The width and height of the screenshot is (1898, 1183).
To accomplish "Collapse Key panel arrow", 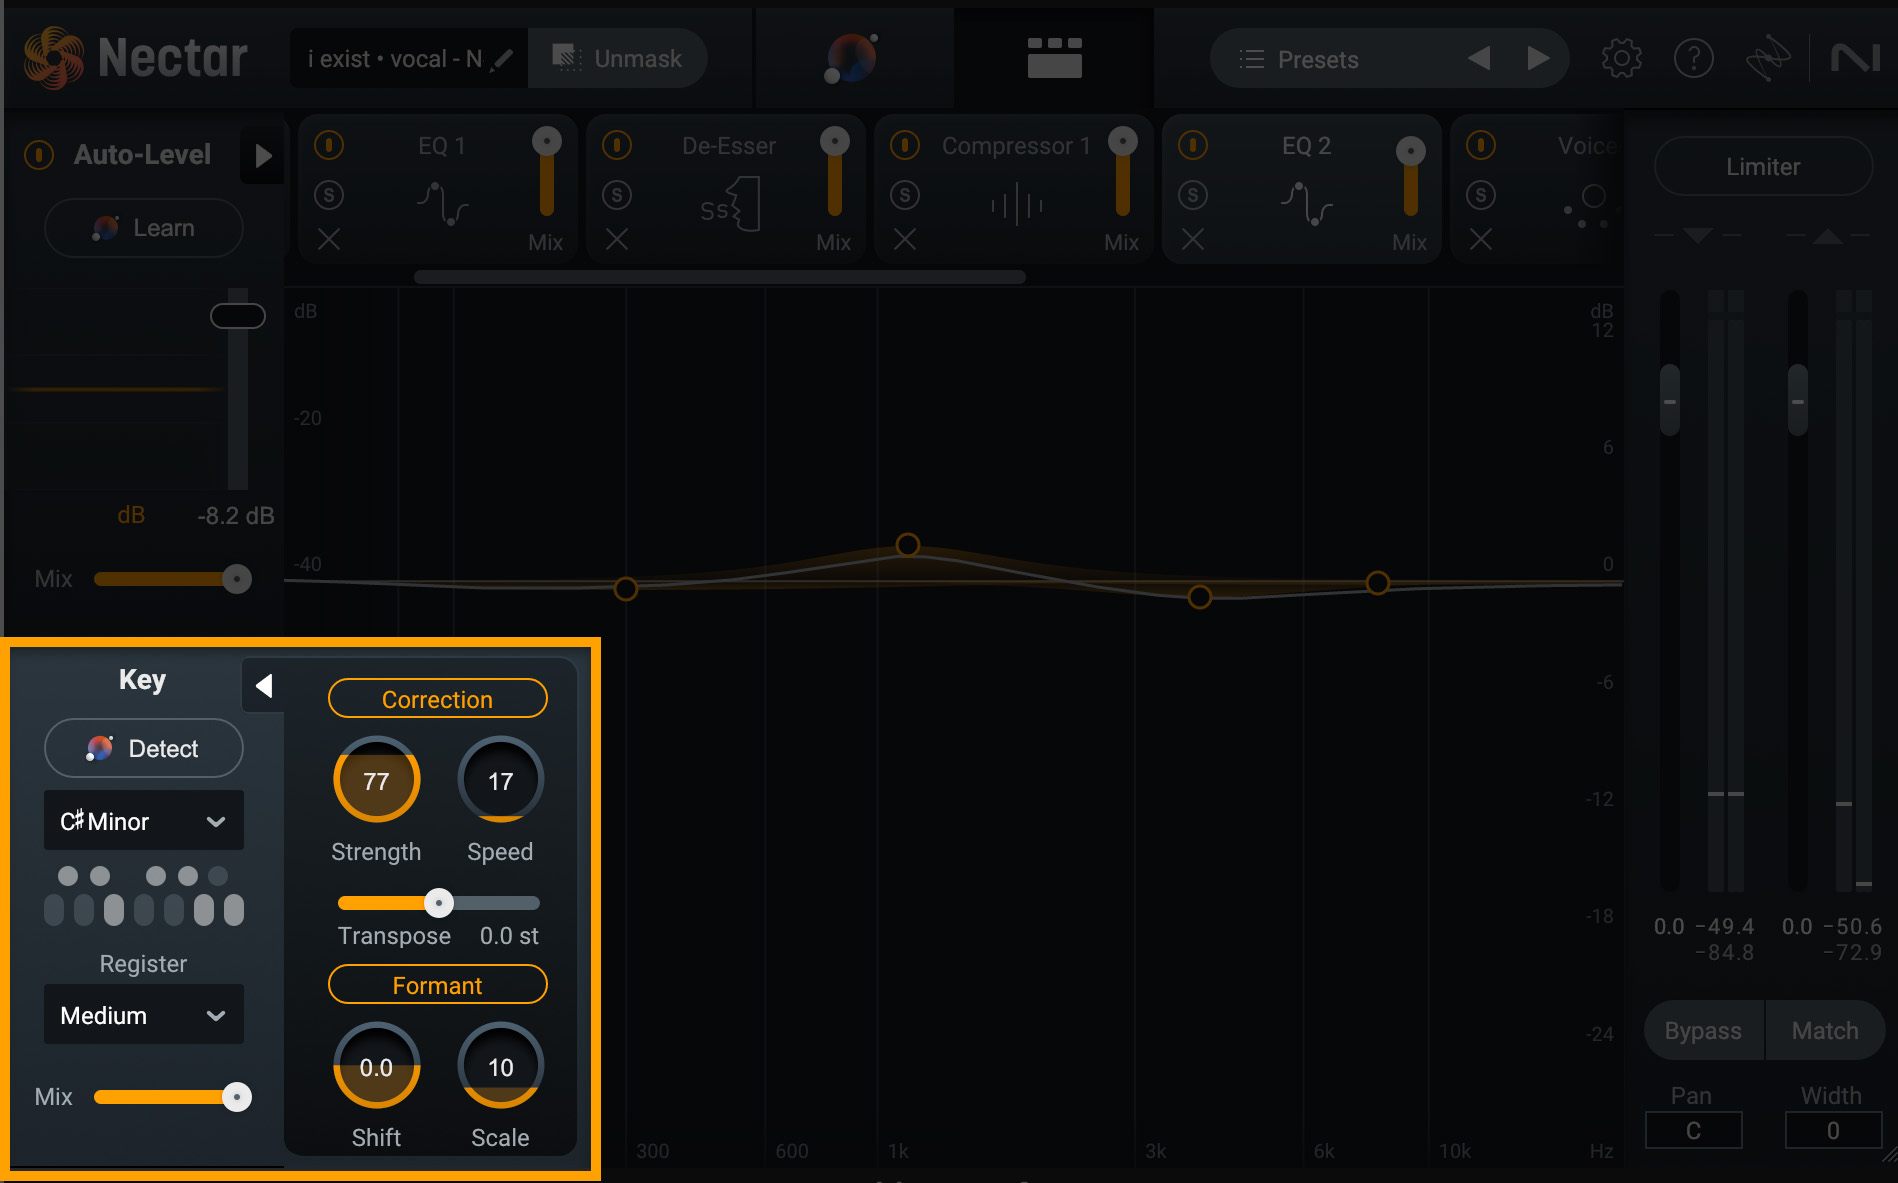I will (264, 685).
